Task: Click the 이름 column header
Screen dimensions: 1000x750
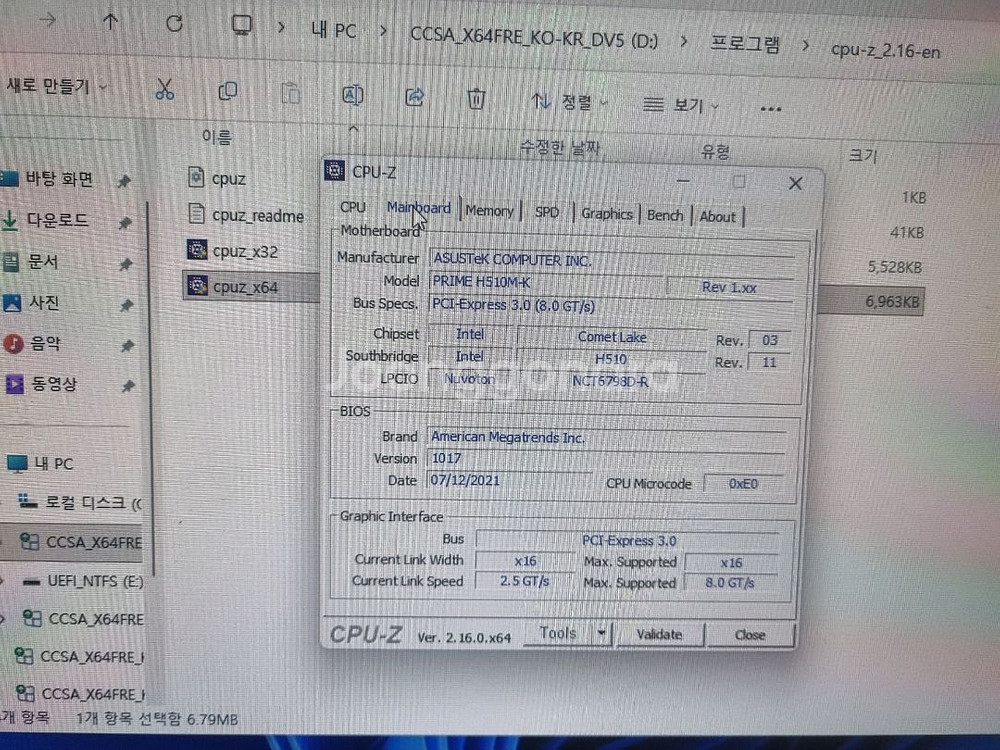Action: (x=216, y=137)
